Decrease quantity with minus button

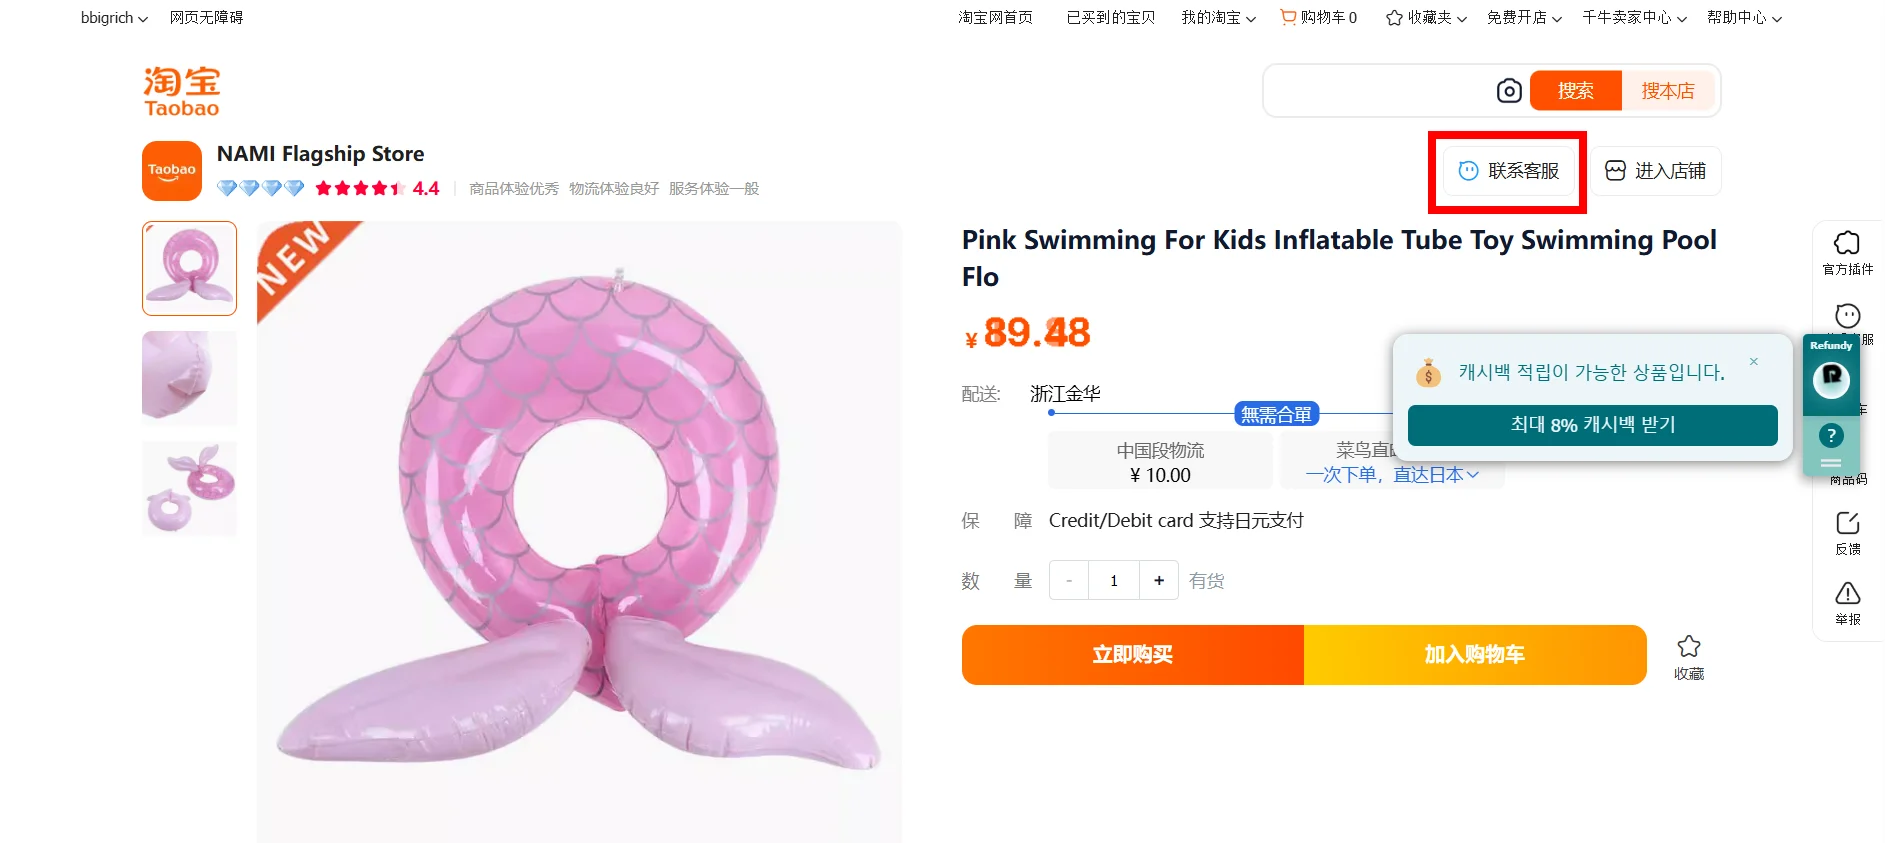tap(1069, 581)
